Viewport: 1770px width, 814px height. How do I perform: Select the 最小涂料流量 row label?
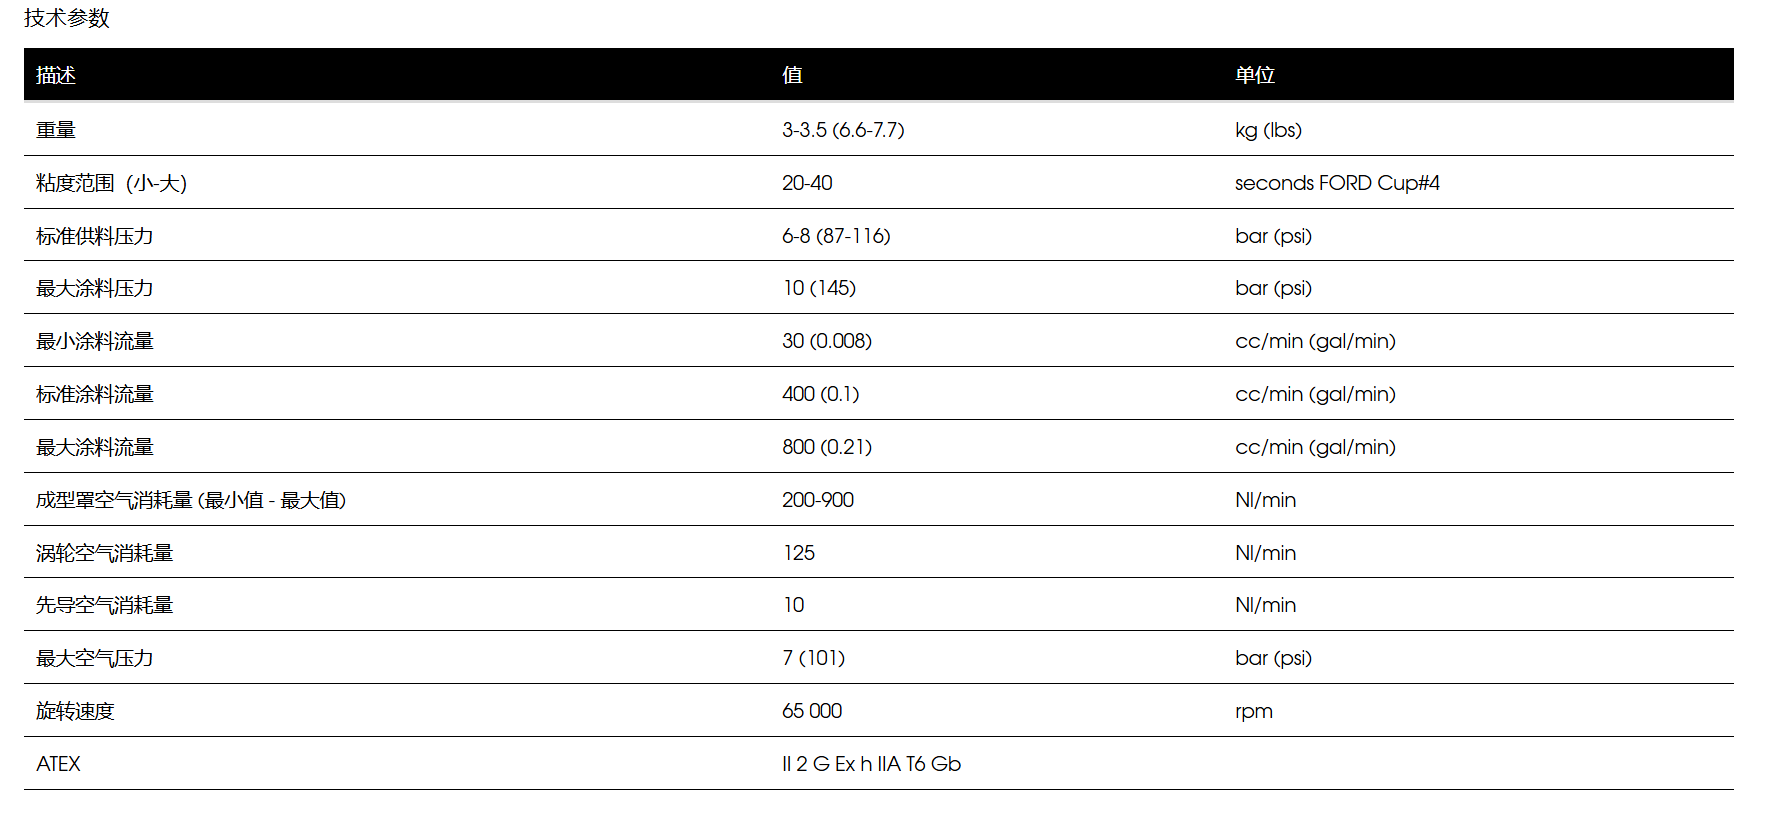click(95, 341)
